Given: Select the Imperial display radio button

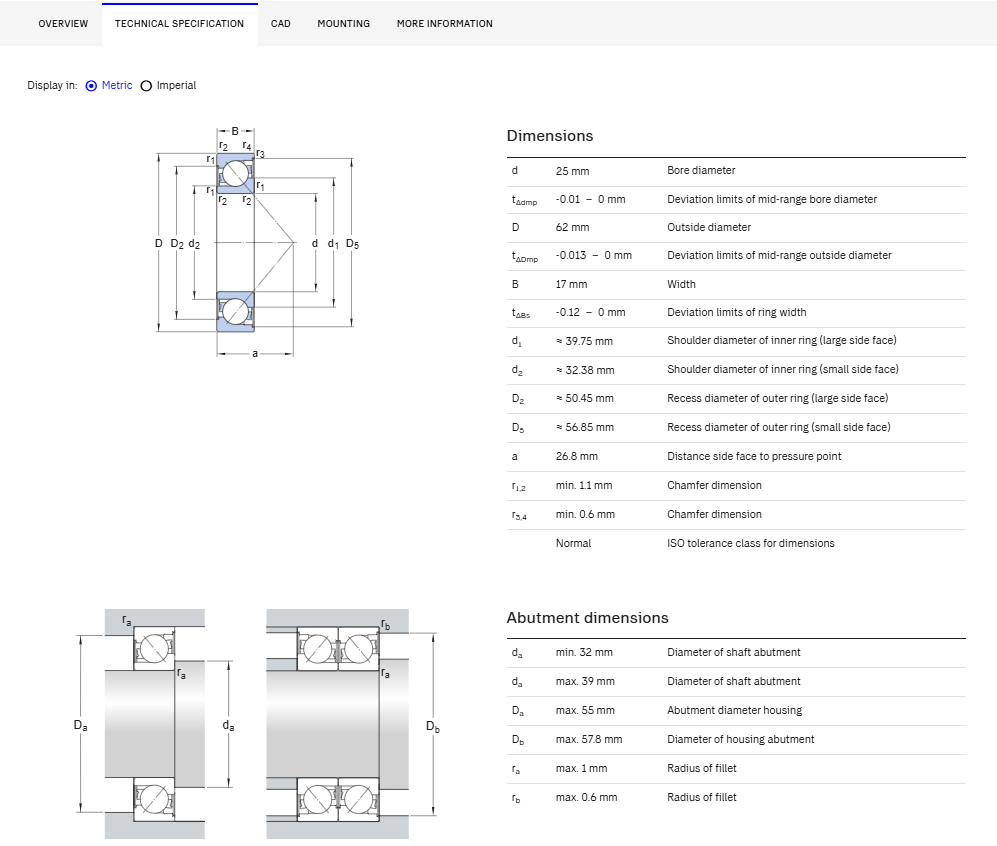Looking at the screenshot, I should click(146, 86).
